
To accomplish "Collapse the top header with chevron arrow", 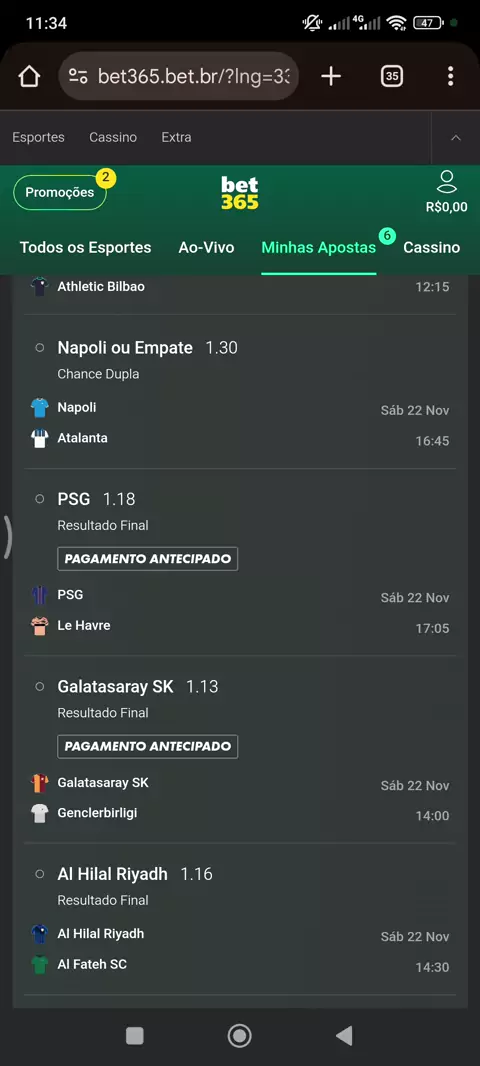I will click(456, 137).
